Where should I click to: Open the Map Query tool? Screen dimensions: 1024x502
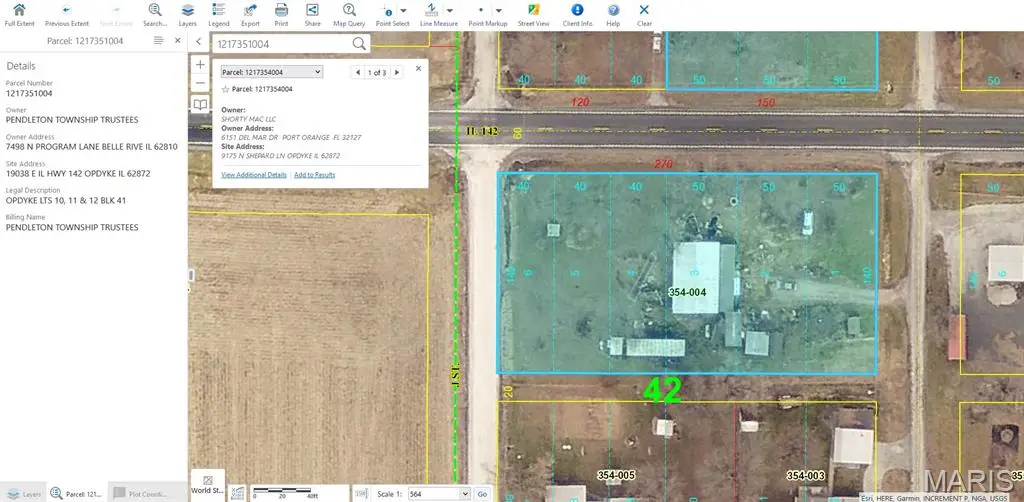click(x=349, y=11)
